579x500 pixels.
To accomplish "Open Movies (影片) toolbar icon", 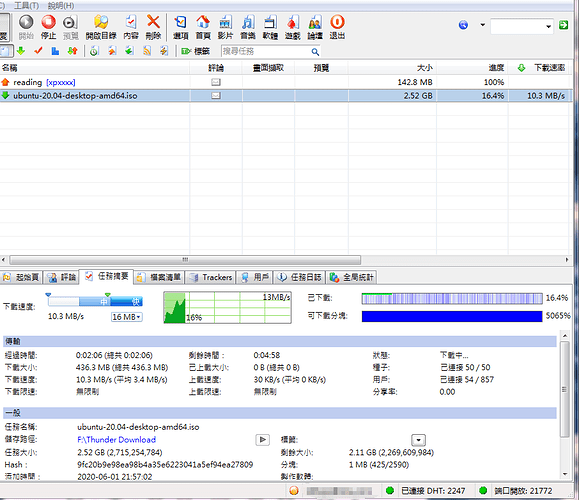I will [x=225, y=27].
